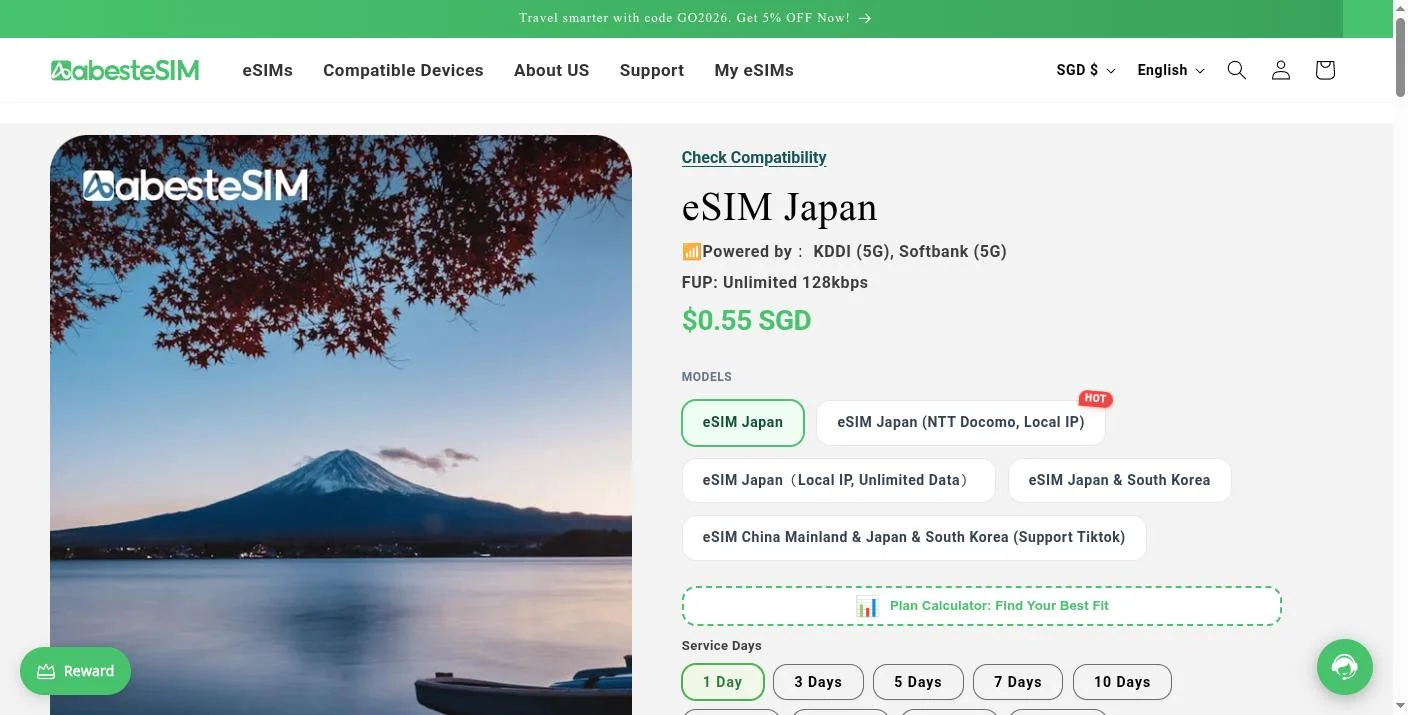
Task: Go to My eSIMs
Action: point(754,70)
